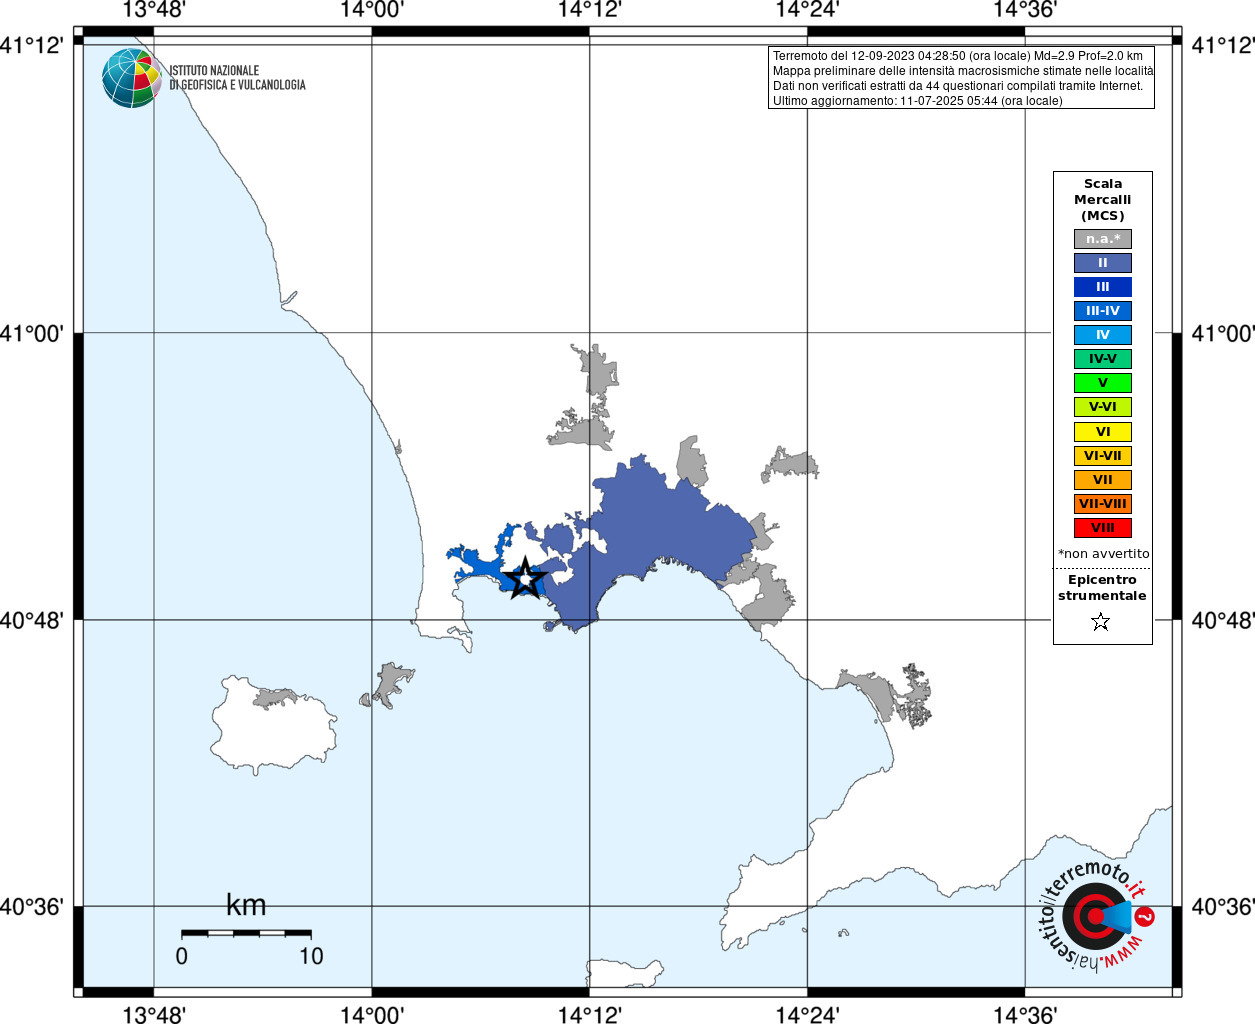Select the III intensity legend swatch
This screenshot has height=1024, width=1255.
tap(1103, 287)
